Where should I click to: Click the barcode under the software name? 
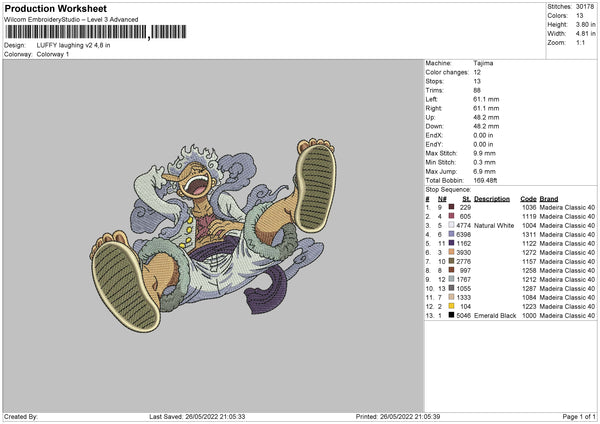point(95,32)
